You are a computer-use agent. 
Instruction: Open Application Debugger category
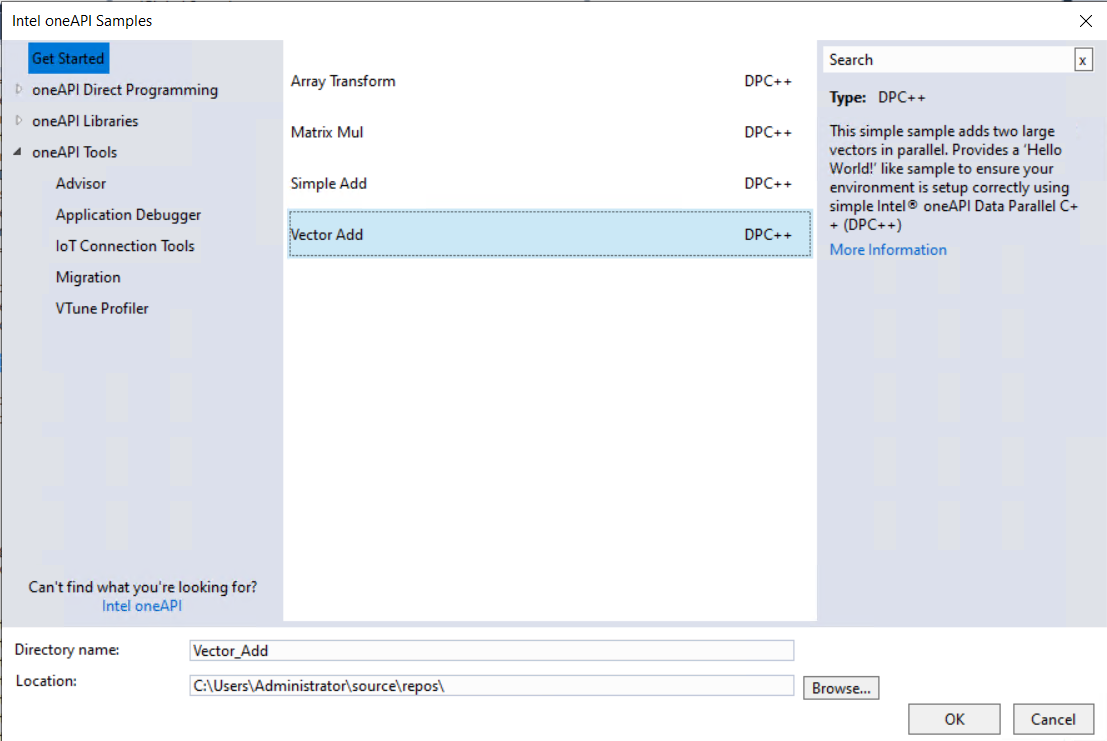[x=128, y=215]
